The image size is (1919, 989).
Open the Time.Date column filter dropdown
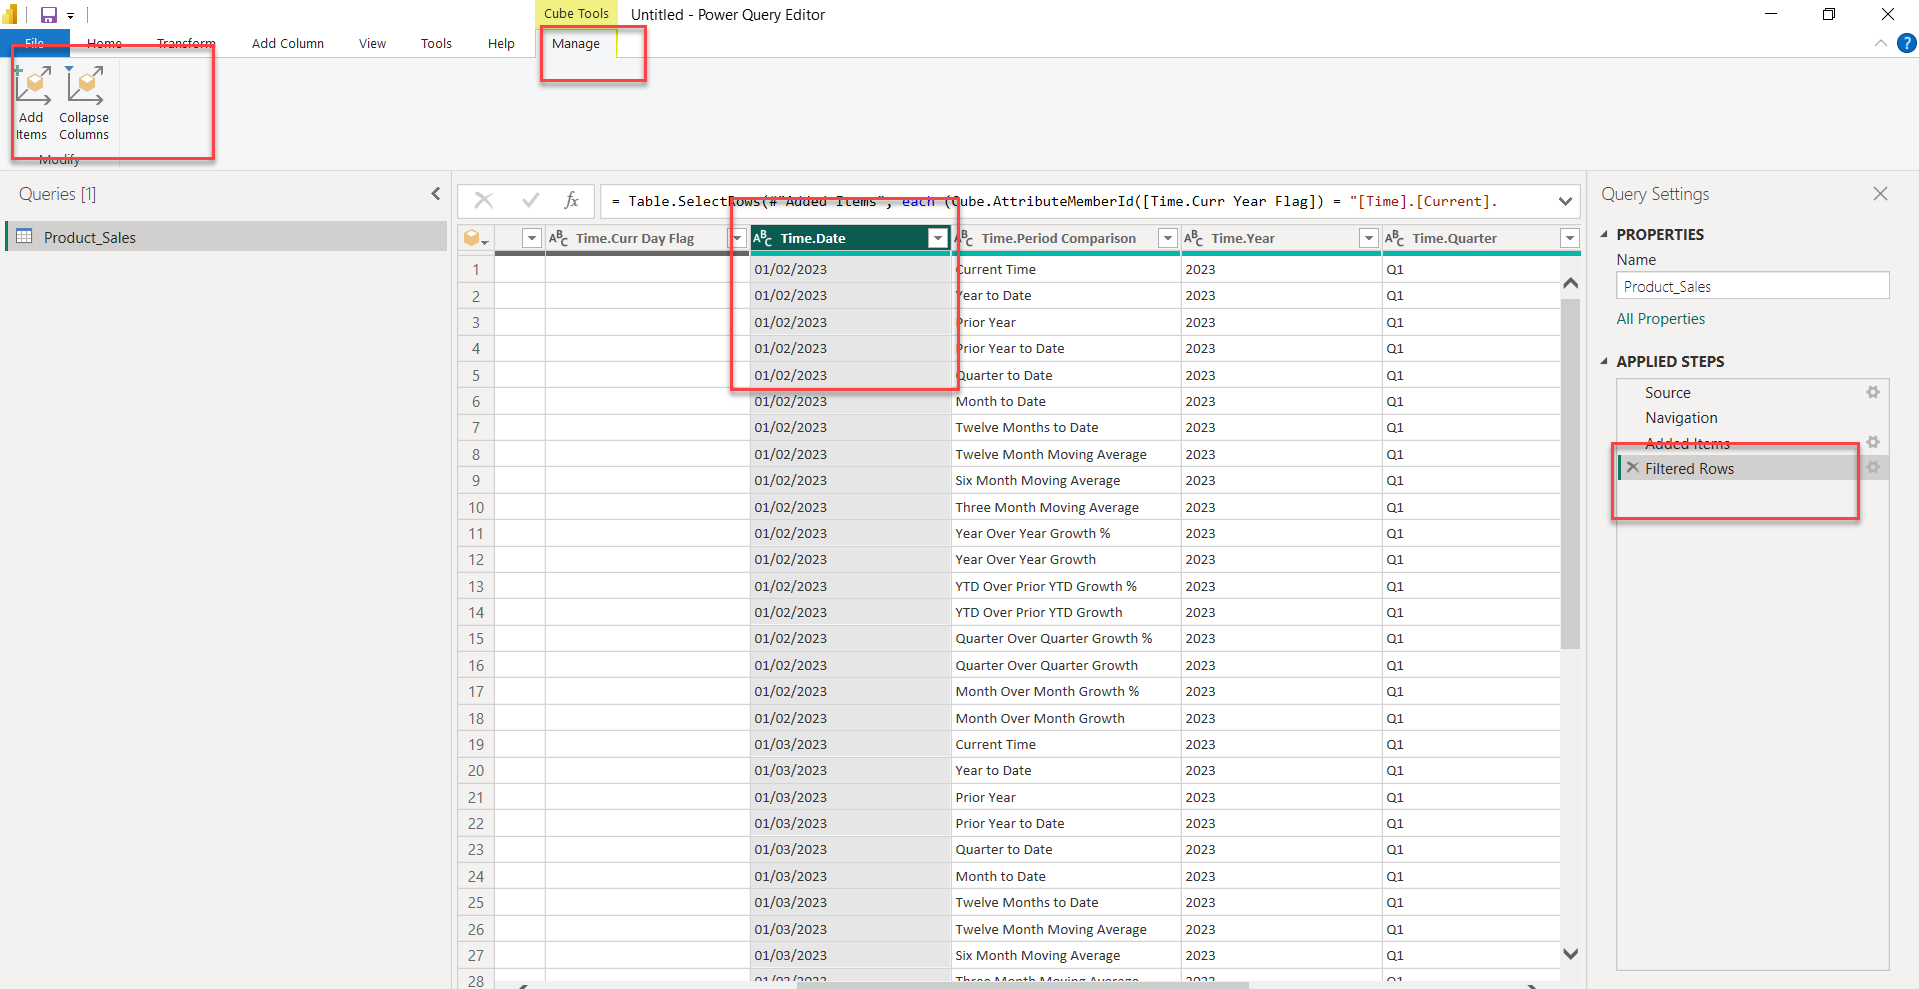[x=937, y=238]
